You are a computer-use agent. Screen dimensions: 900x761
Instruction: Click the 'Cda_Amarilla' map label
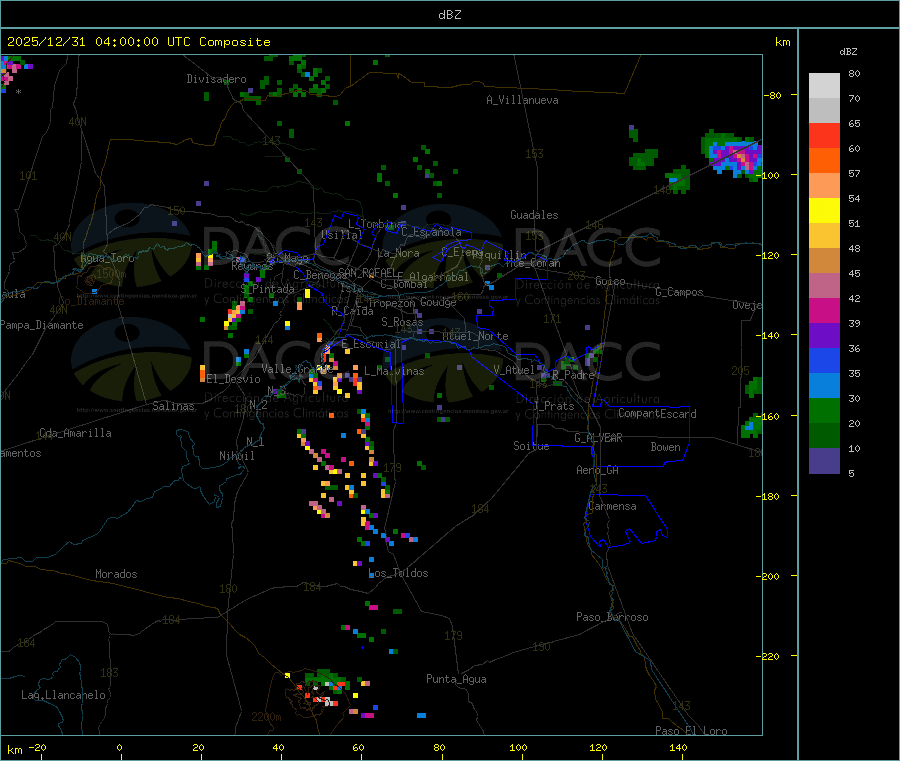pos(75,433)
